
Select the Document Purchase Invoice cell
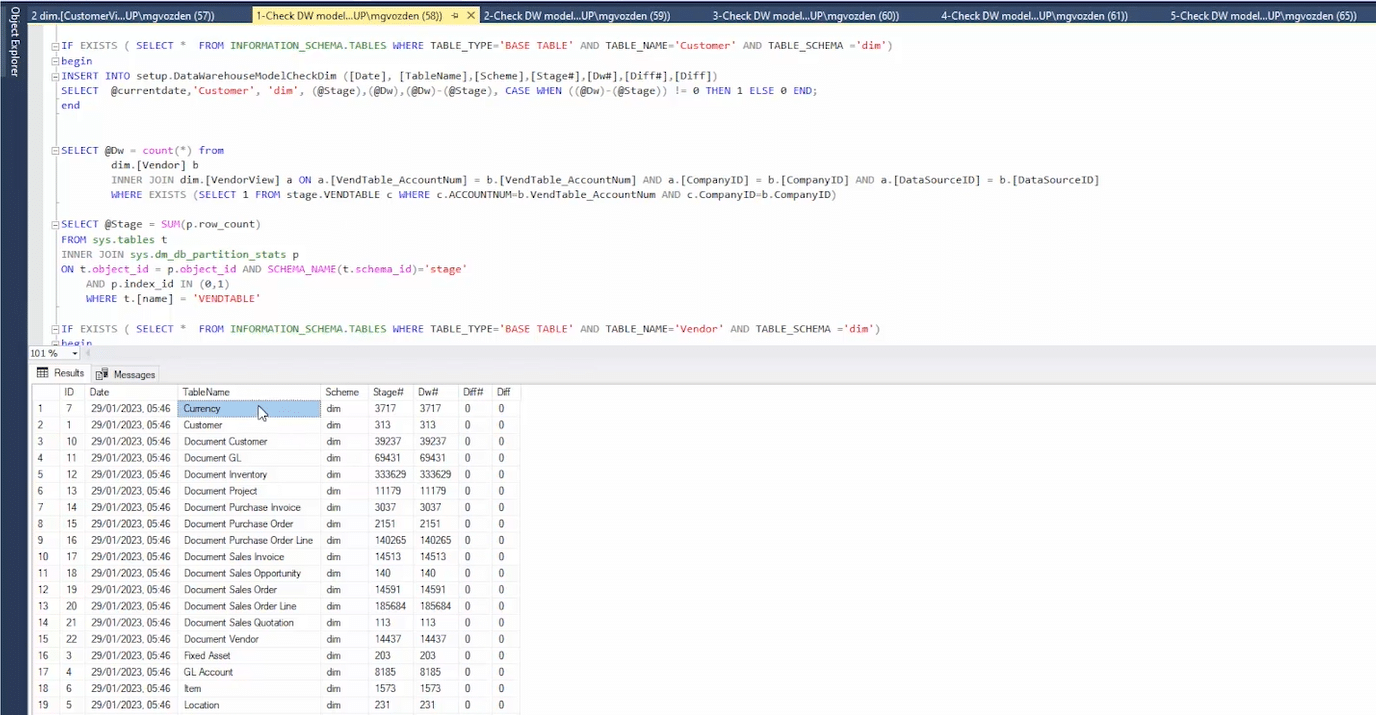pos(250,508)
